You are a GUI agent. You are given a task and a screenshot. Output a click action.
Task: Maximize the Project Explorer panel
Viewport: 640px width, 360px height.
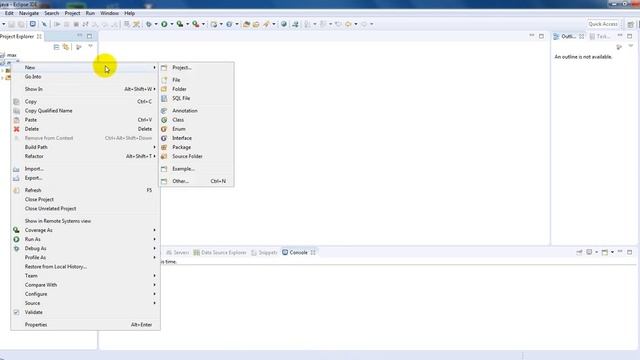(x=89, y=36)
